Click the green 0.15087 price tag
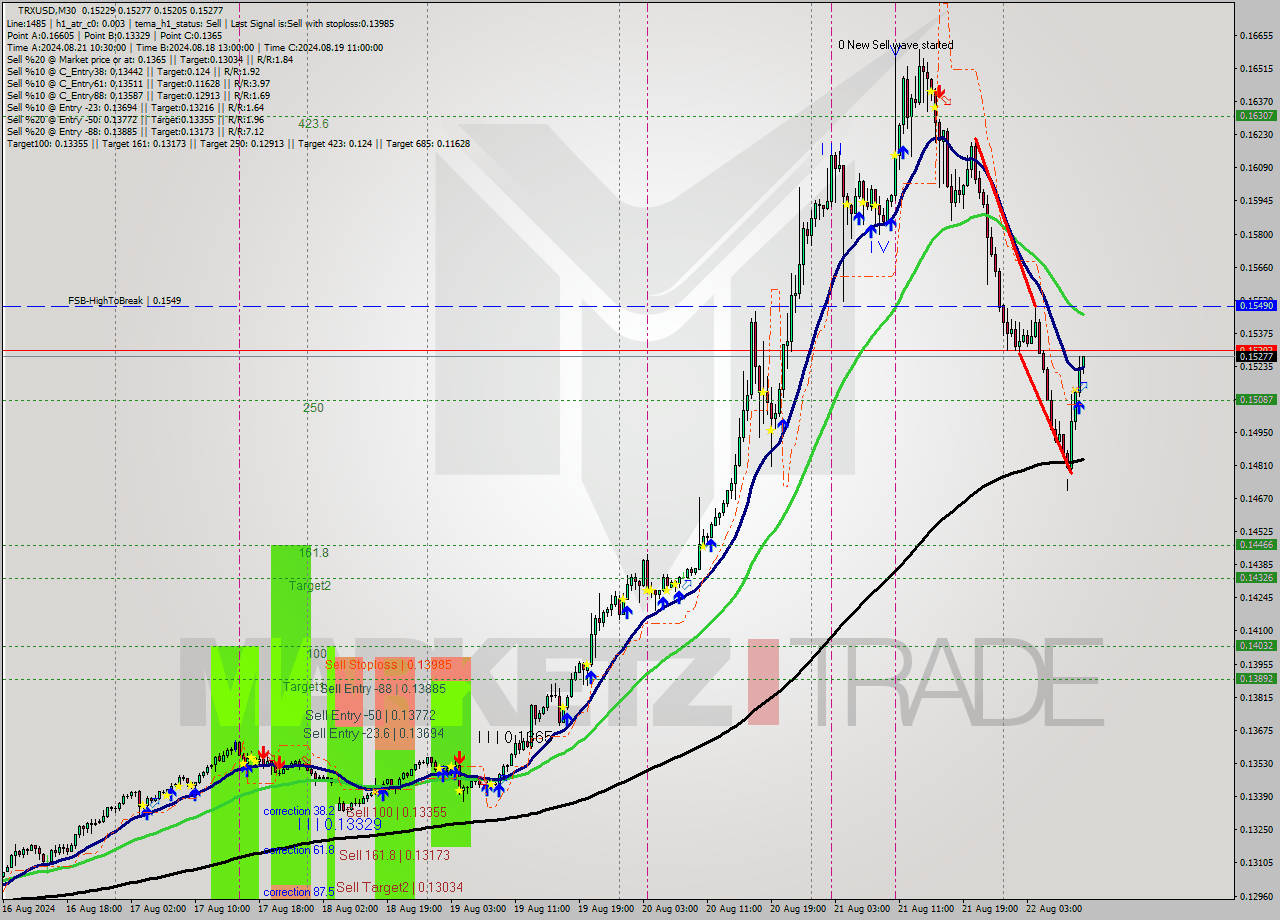The height and width of the screenshot is (920, 1280). [x=1256, y=399]
